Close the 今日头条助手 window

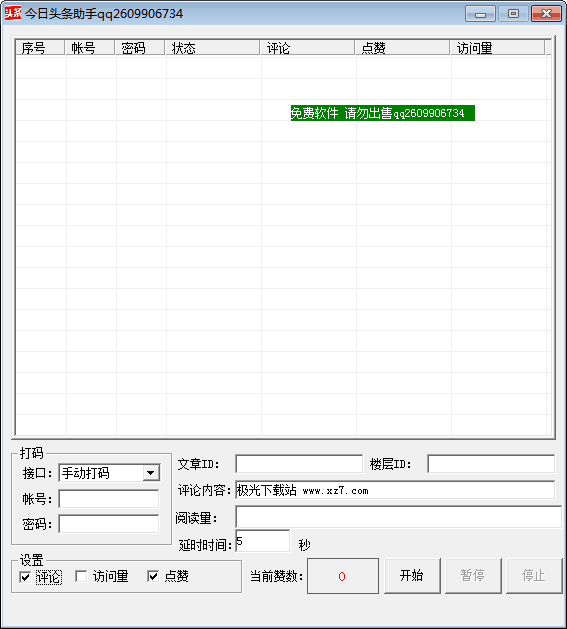coord(546,14)
